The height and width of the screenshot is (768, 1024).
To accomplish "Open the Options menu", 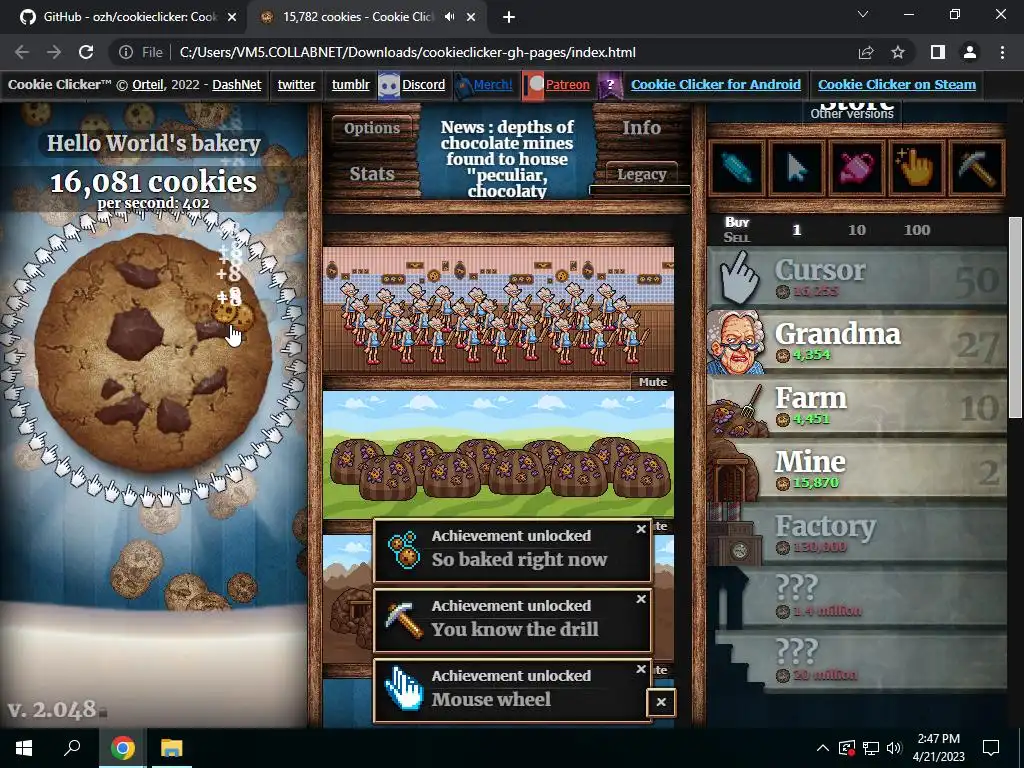I will click(x=372, y=128).
